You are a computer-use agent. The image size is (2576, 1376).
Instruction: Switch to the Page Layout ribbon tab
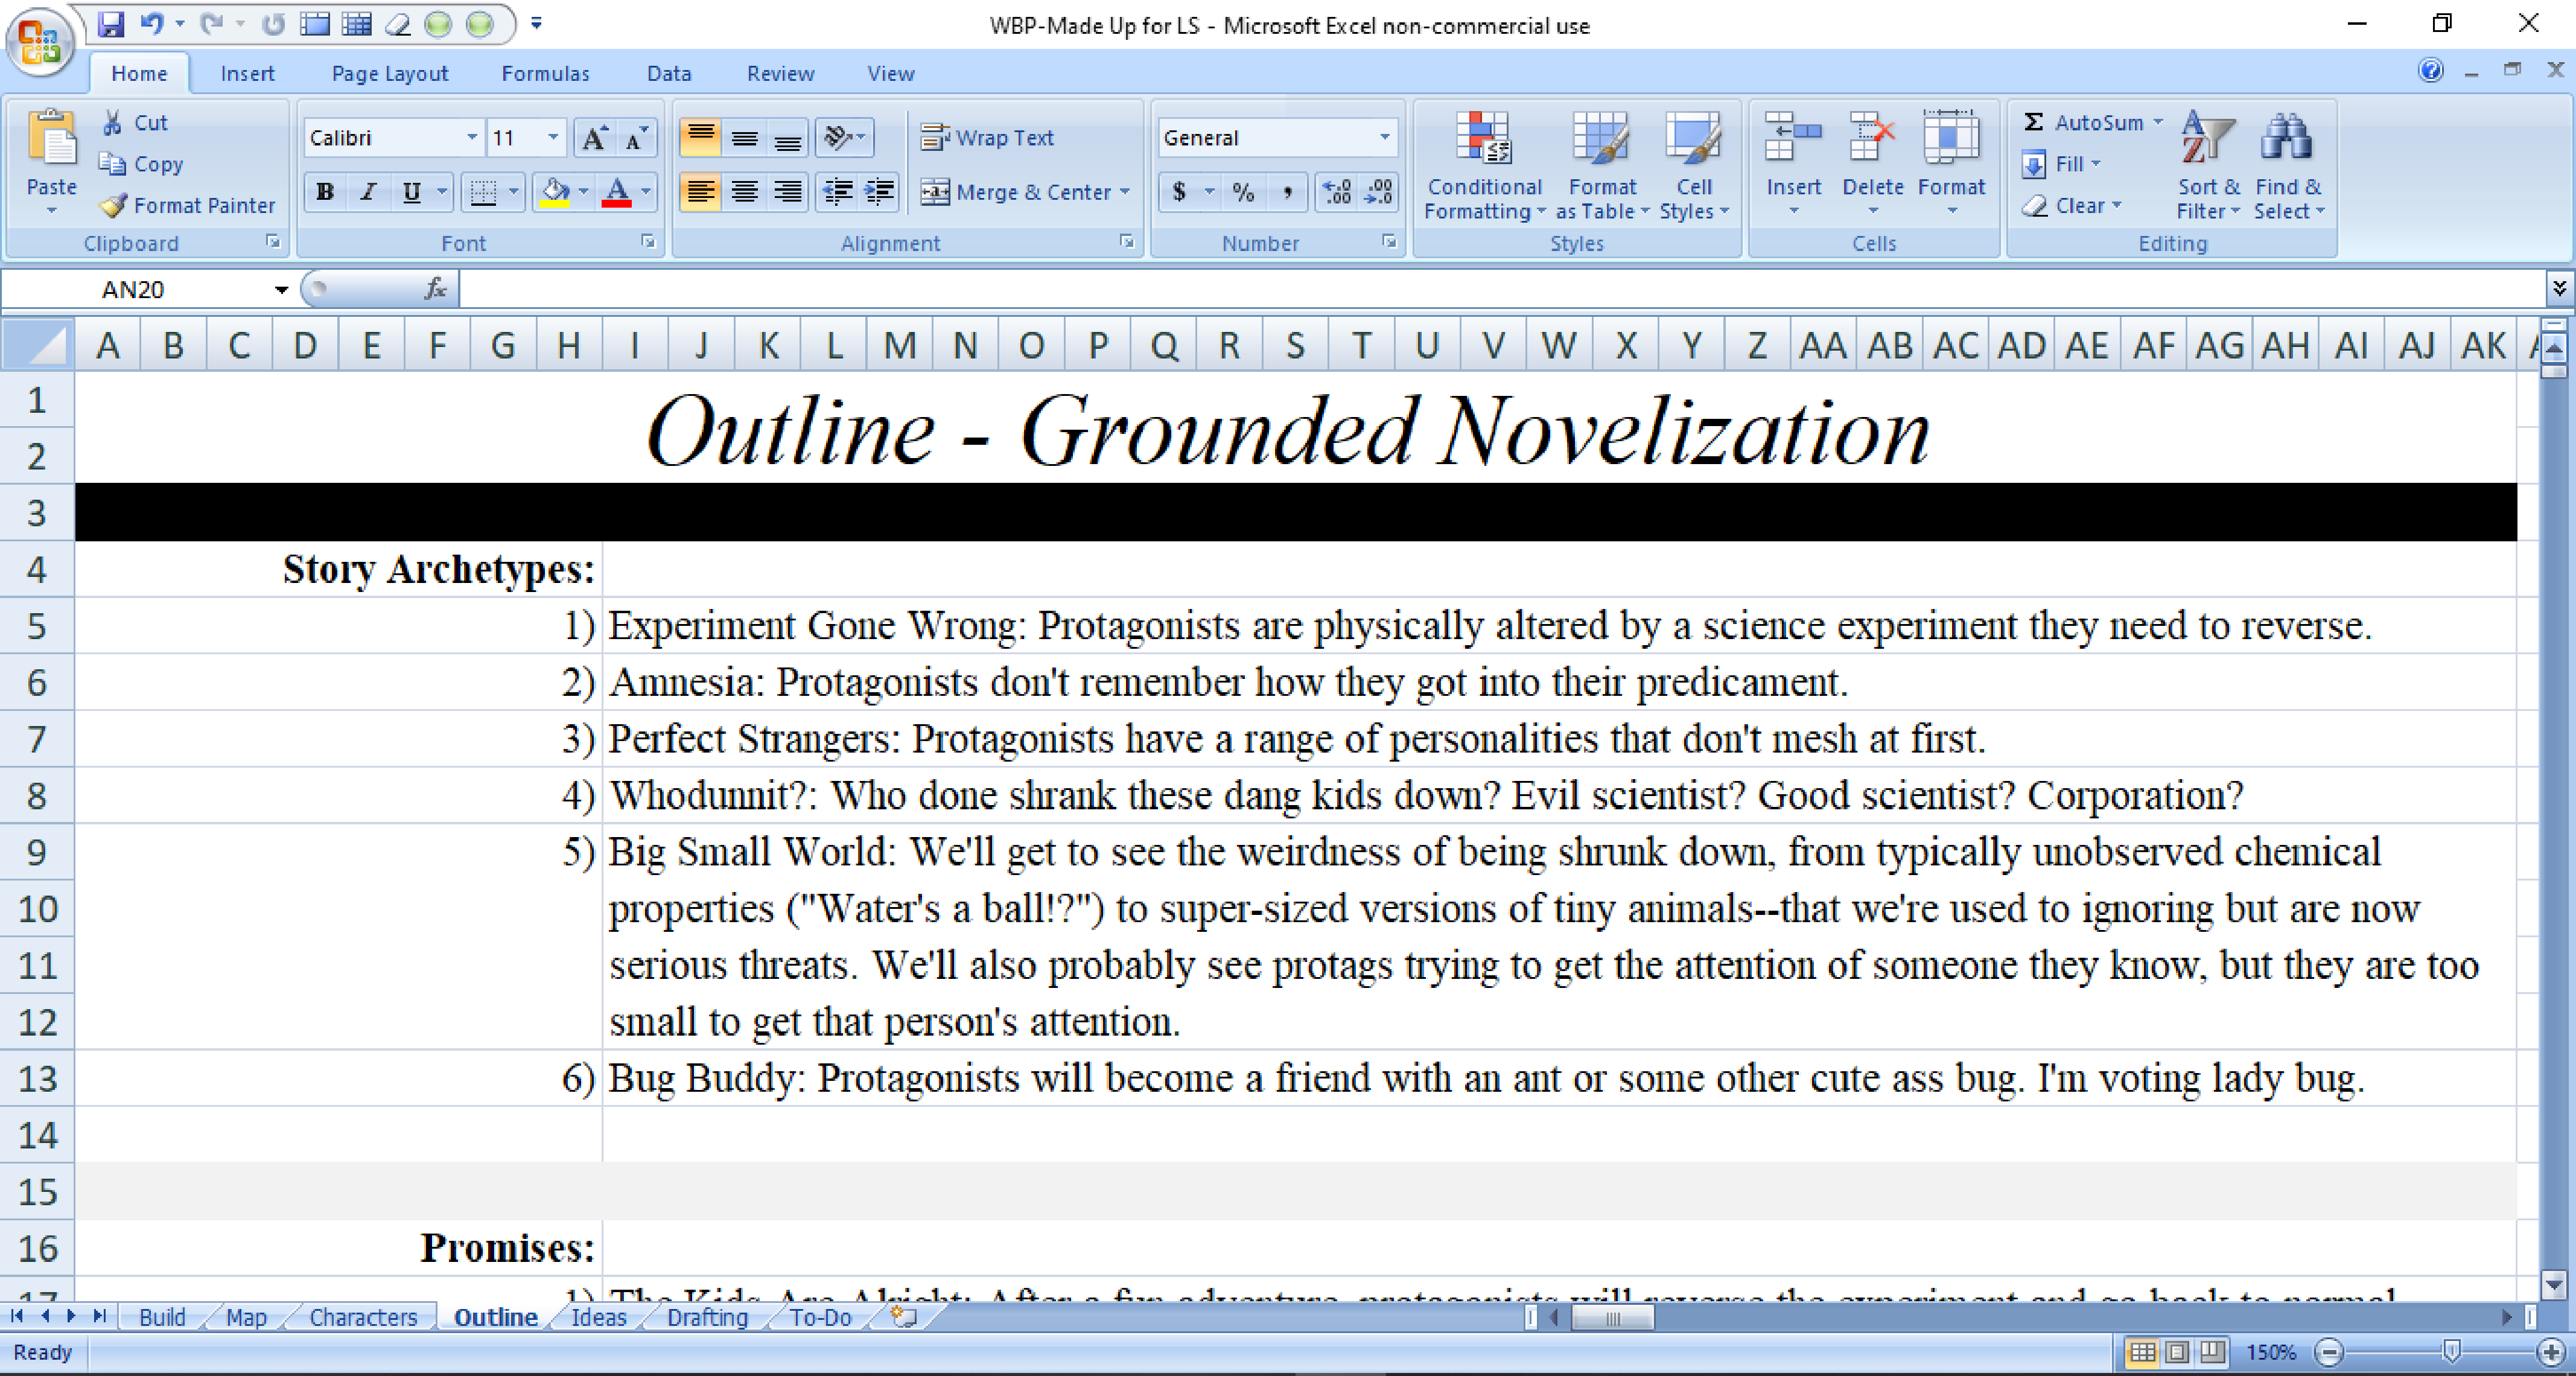tap(389, 74)
